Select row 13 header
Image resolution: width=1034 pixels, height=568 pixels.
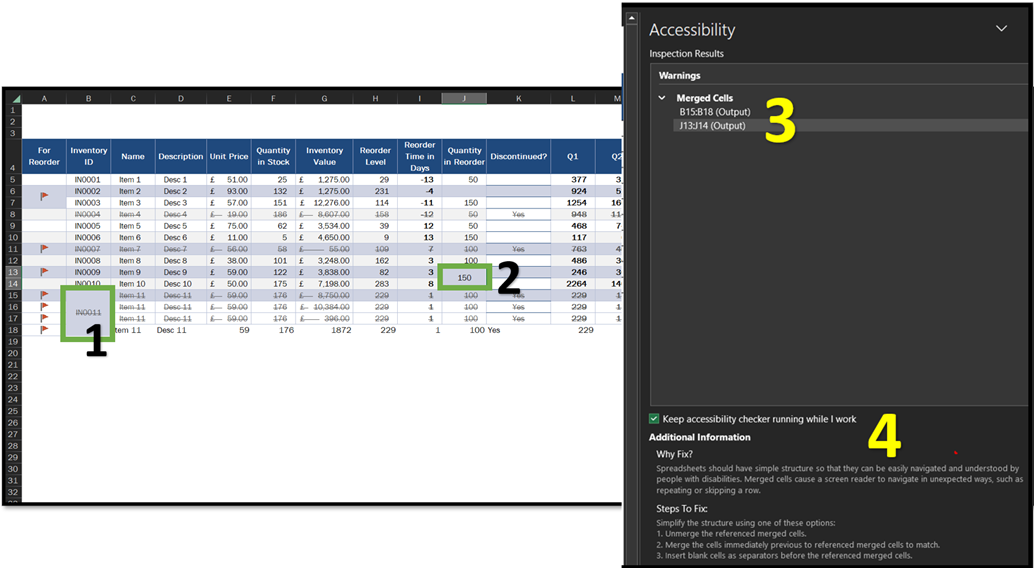[x=13, y=272]
